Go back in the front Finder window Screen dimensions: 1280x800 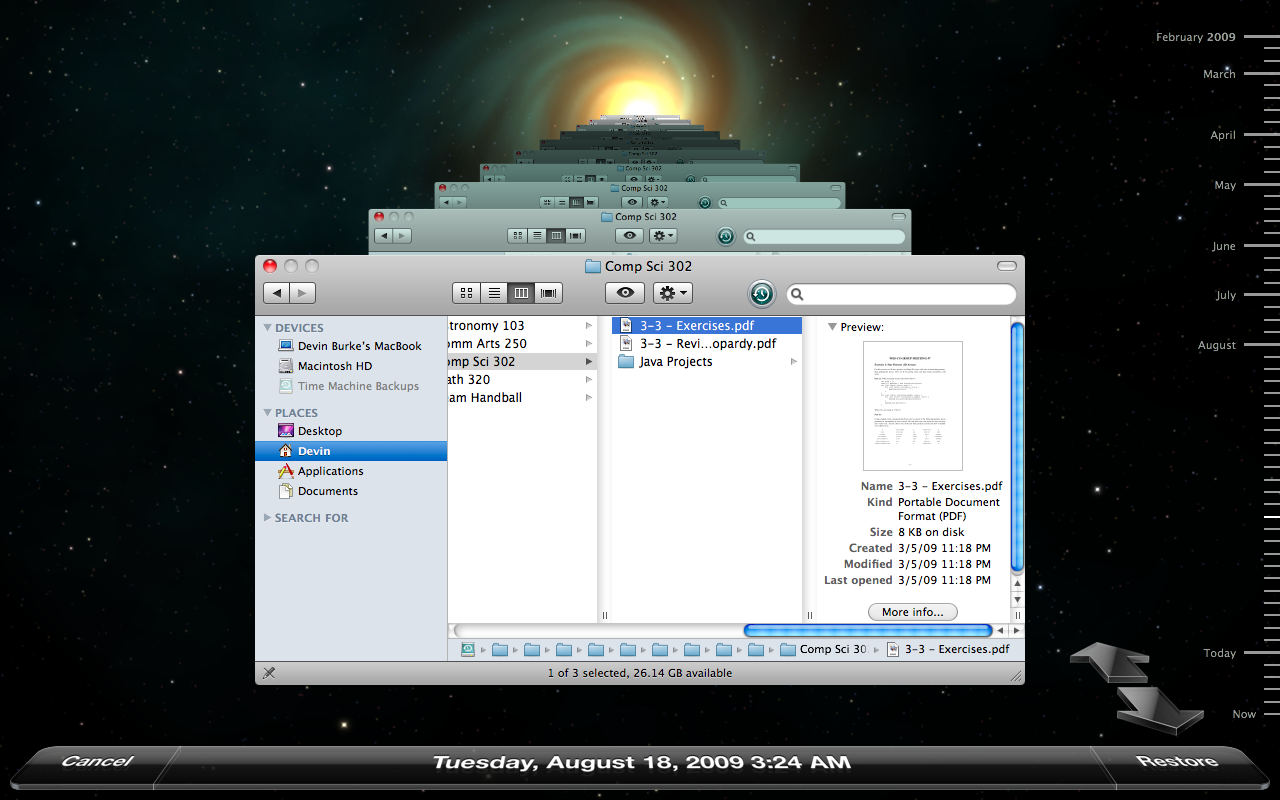[x=277, y=293]
